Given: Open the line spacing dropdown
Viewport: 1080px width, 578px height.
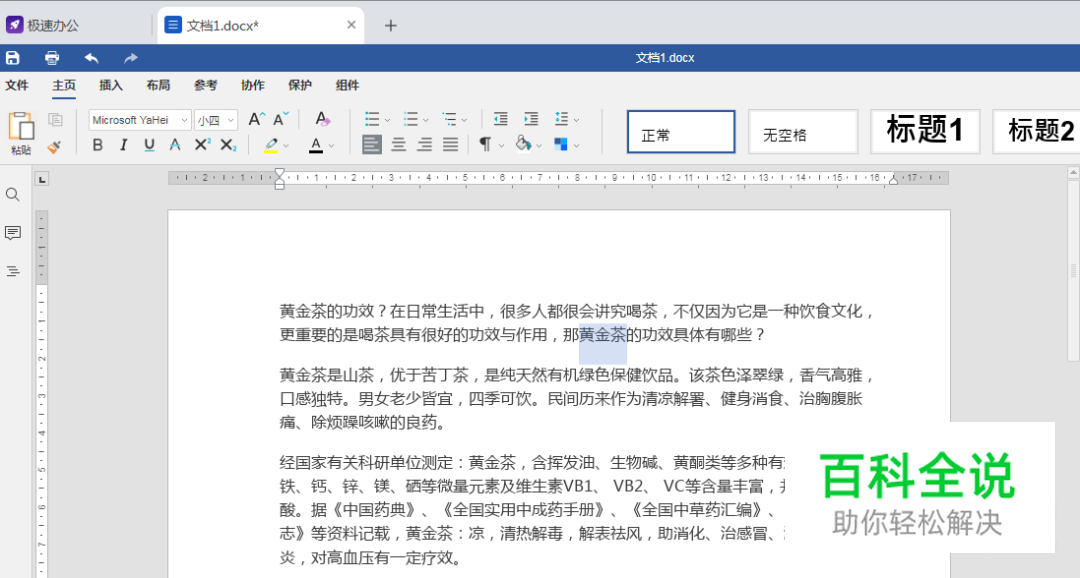Looking at the screenshot, I should (561, 119).
